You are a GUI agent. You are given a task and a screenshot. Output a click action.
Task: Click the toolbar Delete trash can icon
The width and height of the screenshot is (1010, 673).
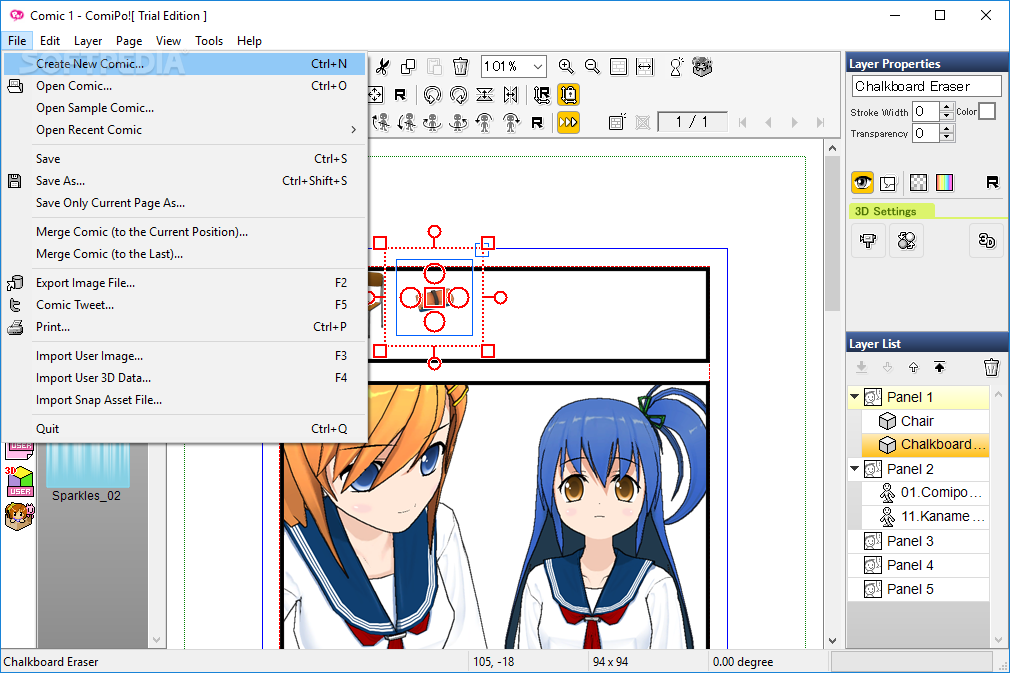(x=461, y=66)
